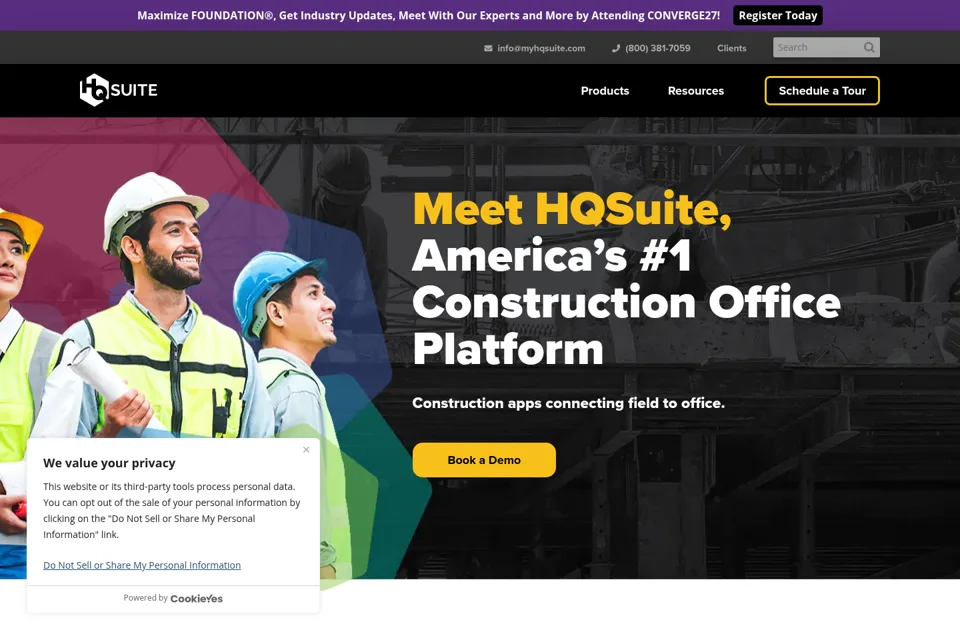Click the envelope email icon
The width and height of the screenshot is (960, 640).
[x=488, y=48]
